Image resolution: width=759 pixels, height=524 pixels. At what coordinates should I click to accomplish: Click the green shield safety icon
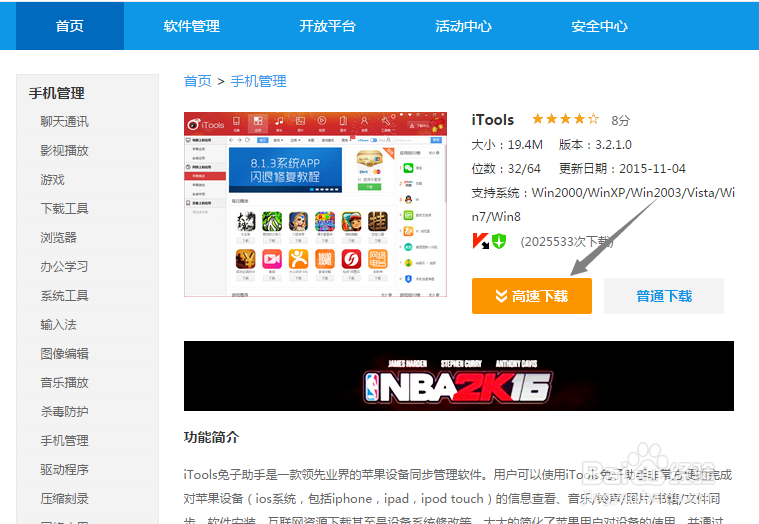(499, 241)
